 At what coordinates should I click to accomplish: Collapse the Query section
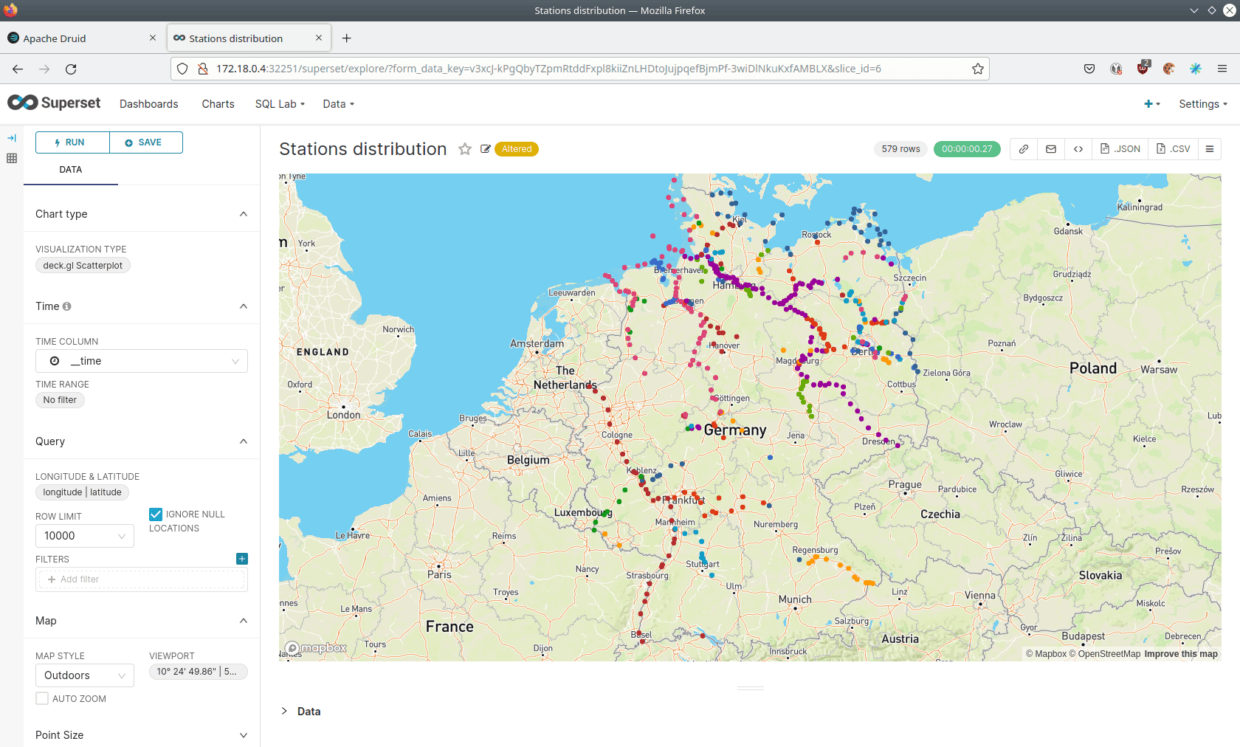tap(243, 441)
